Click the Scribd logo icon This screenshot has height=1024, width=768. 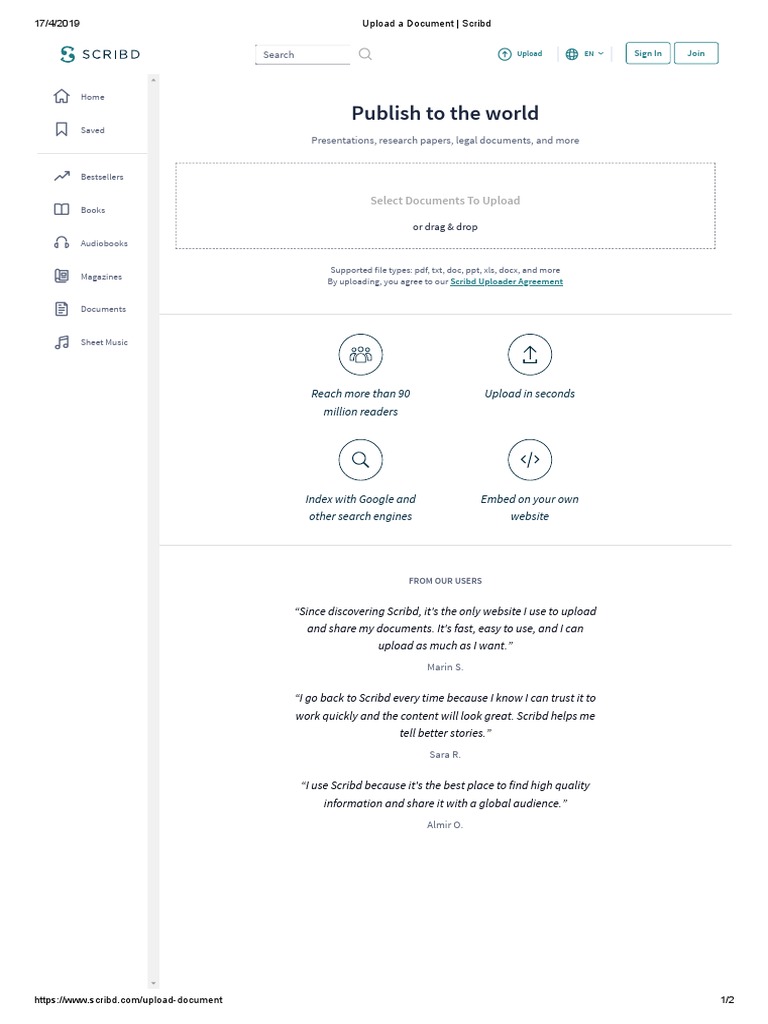click(67, 54)
